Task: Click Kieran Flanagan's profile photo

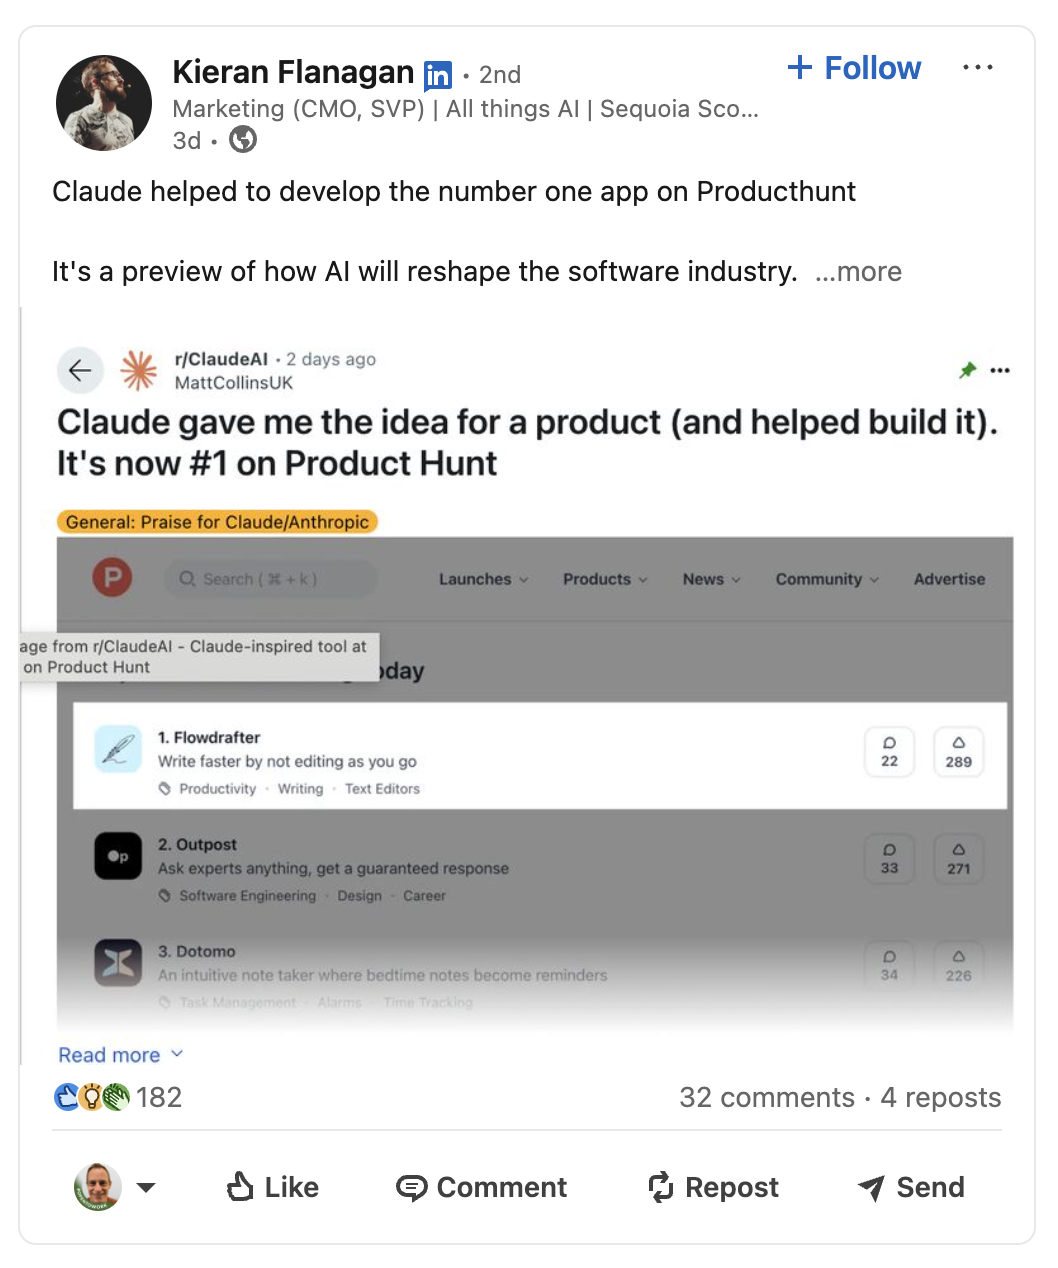Action: [104, 103]
